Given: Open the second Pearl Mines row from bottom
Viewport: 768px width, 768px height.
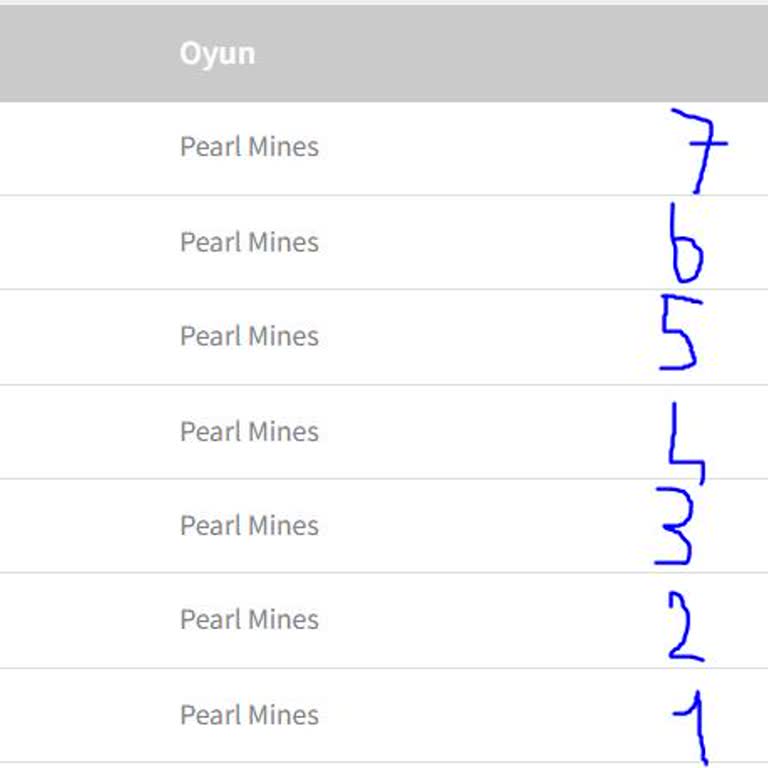Looking at the screenshot, I should click(249, 620).
